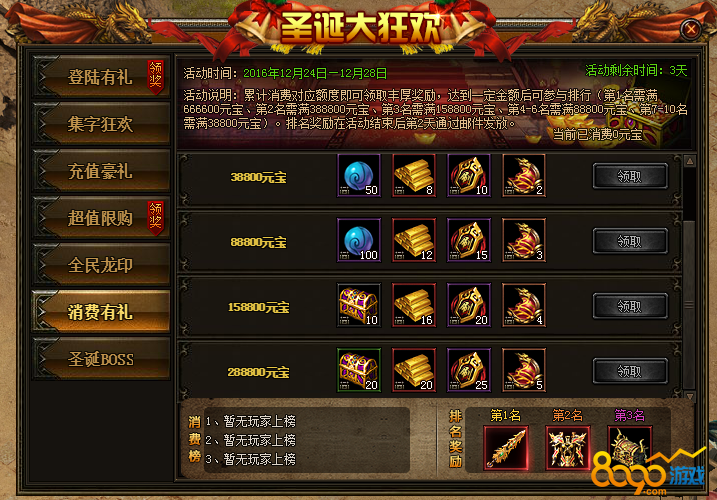View the first place sword reward
Viewport: 717px width, 500px height.
click(x=506, y=448)
